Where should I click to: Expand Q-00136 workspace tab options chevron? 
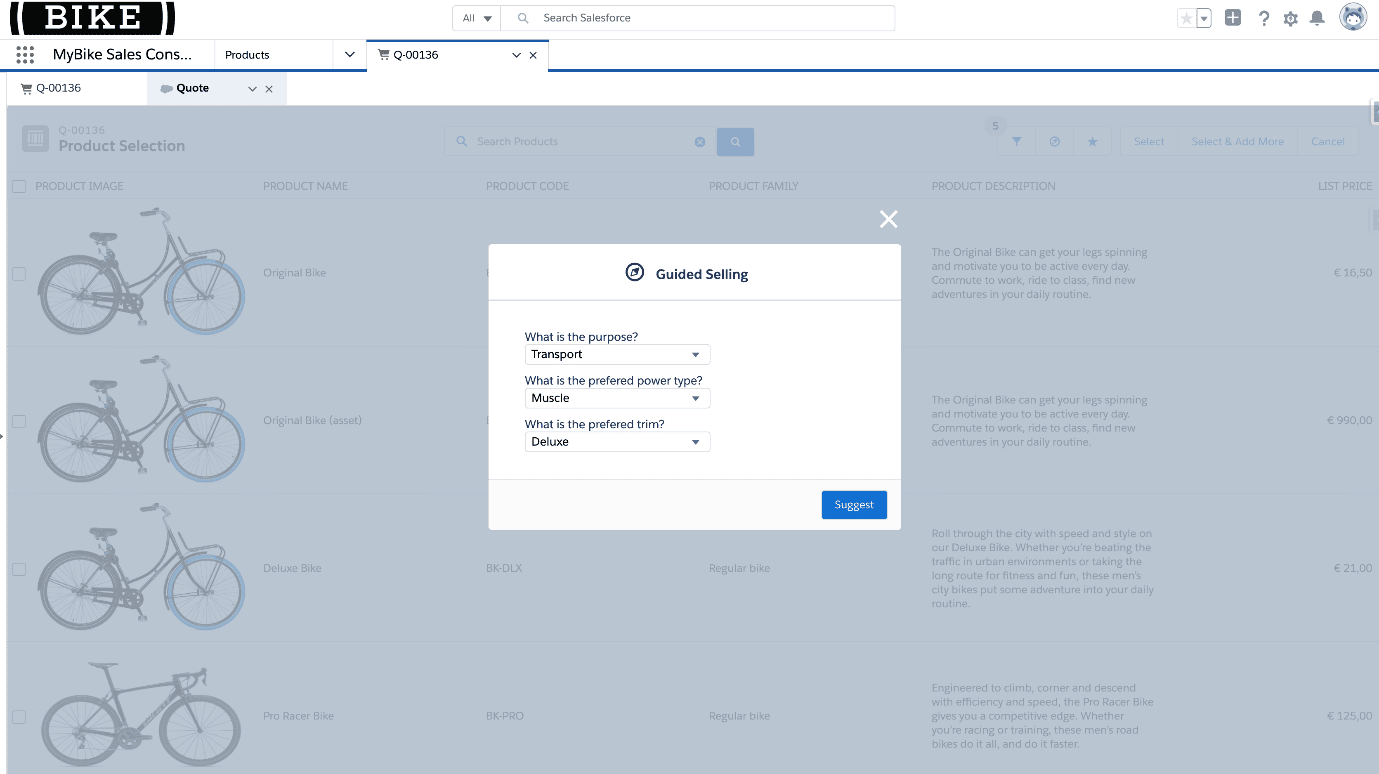pyautogui.click(x=516, y=56)
